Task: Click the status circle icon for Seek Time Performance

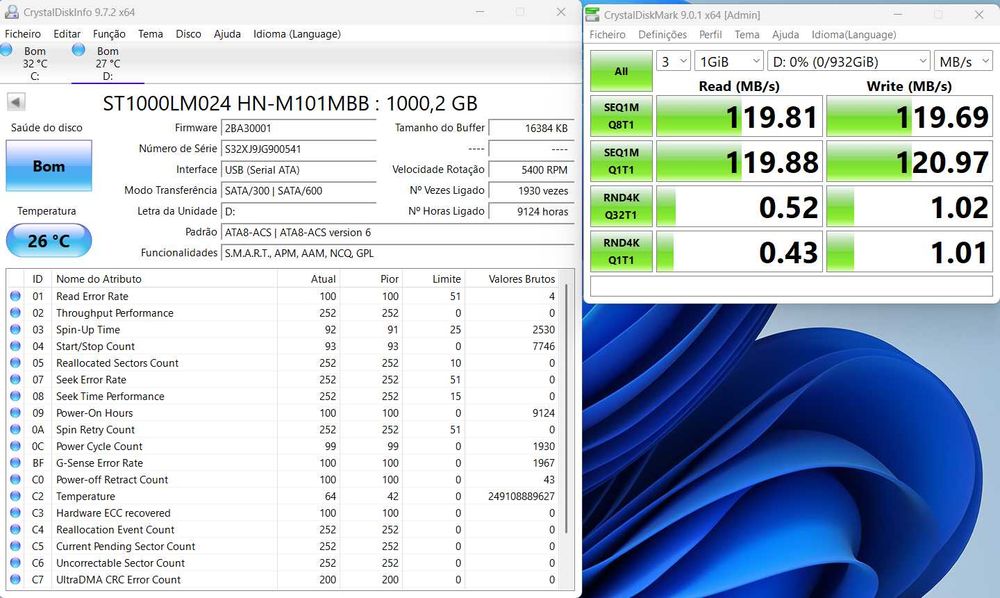Action: tap(15, 395)
